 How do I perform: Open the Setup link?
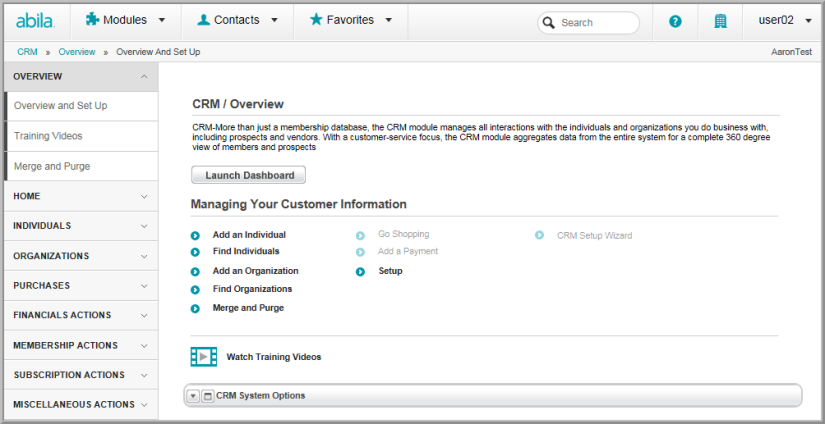point(390,271)
